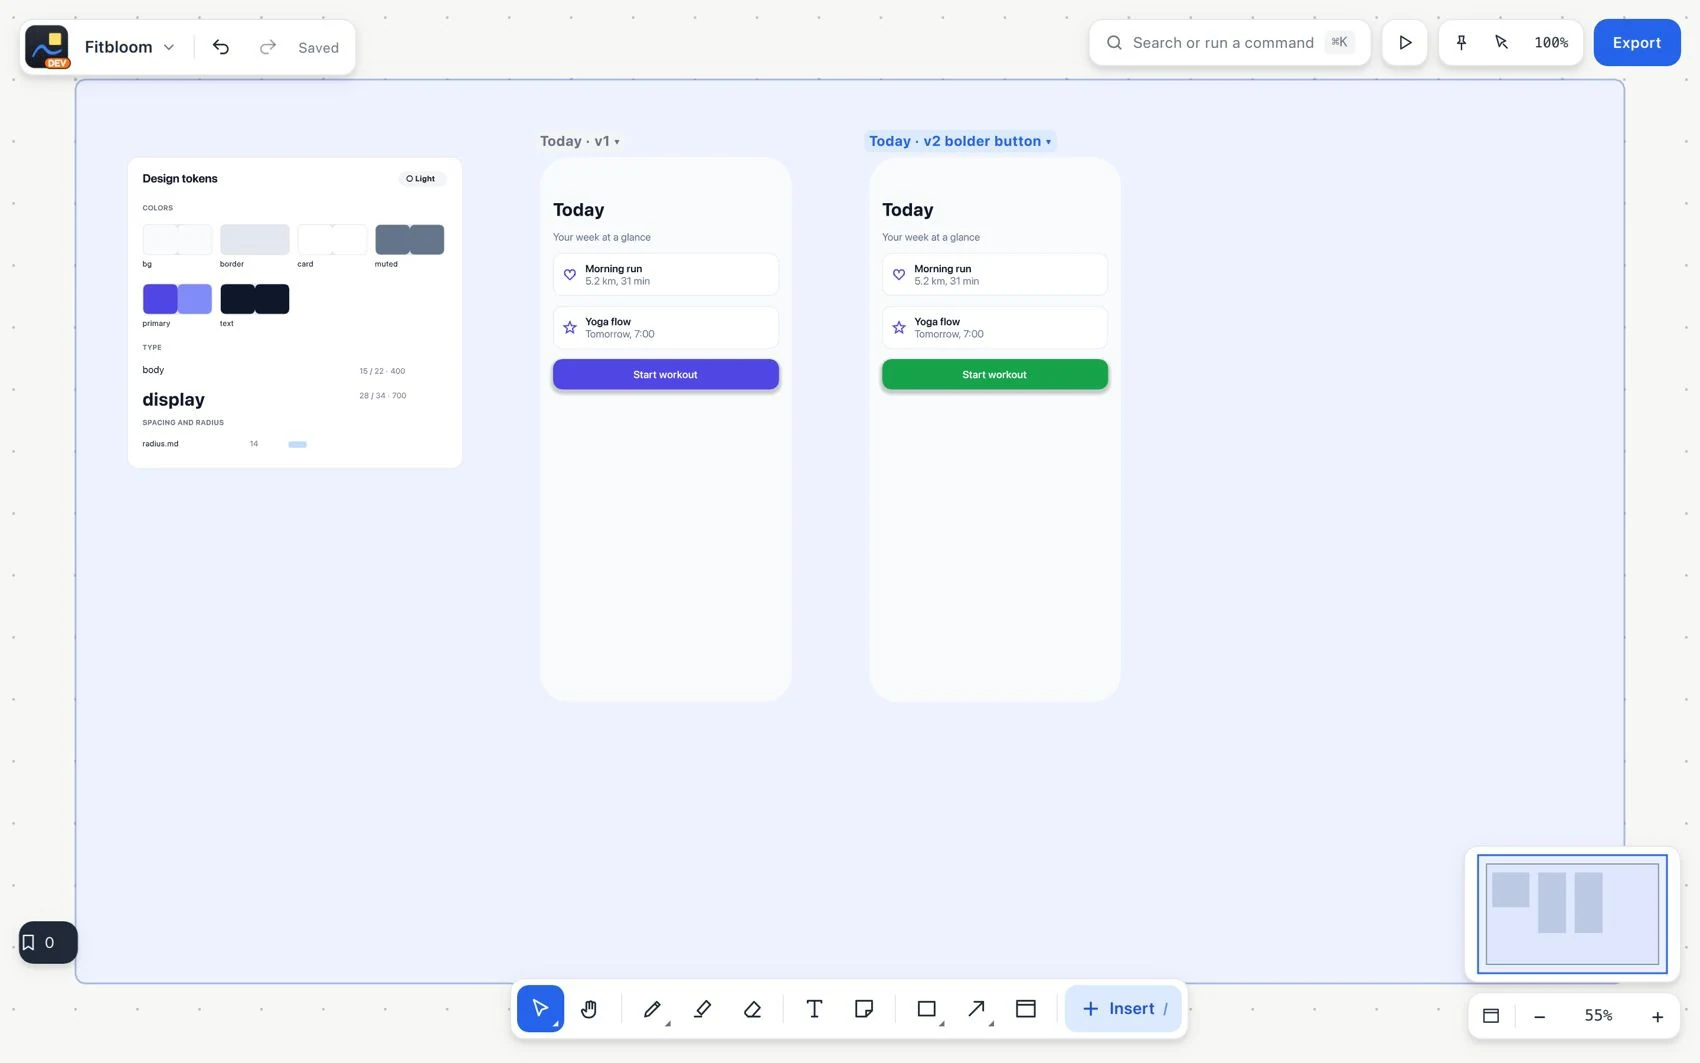Choose the sticky note tool

coord(864,1008)
